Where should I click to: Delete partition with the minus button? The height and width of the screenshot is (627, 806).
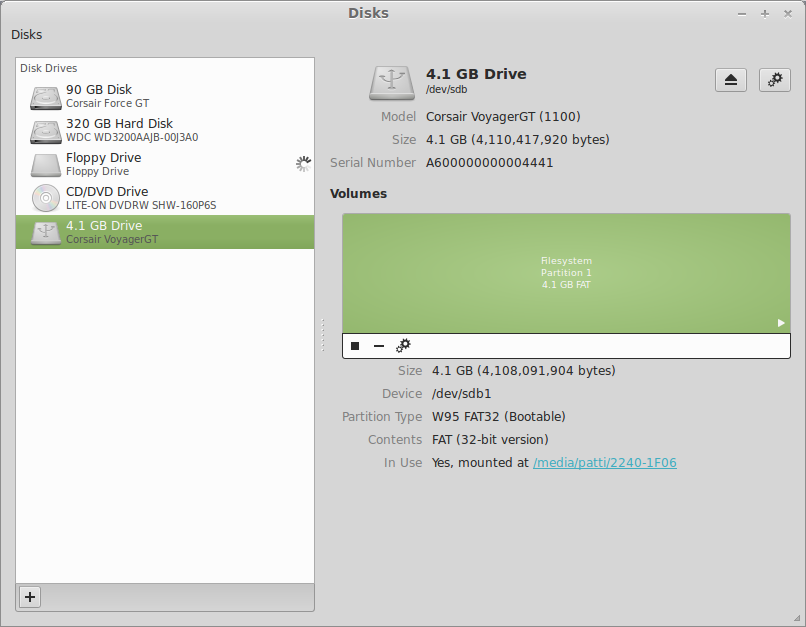[379, 346]
